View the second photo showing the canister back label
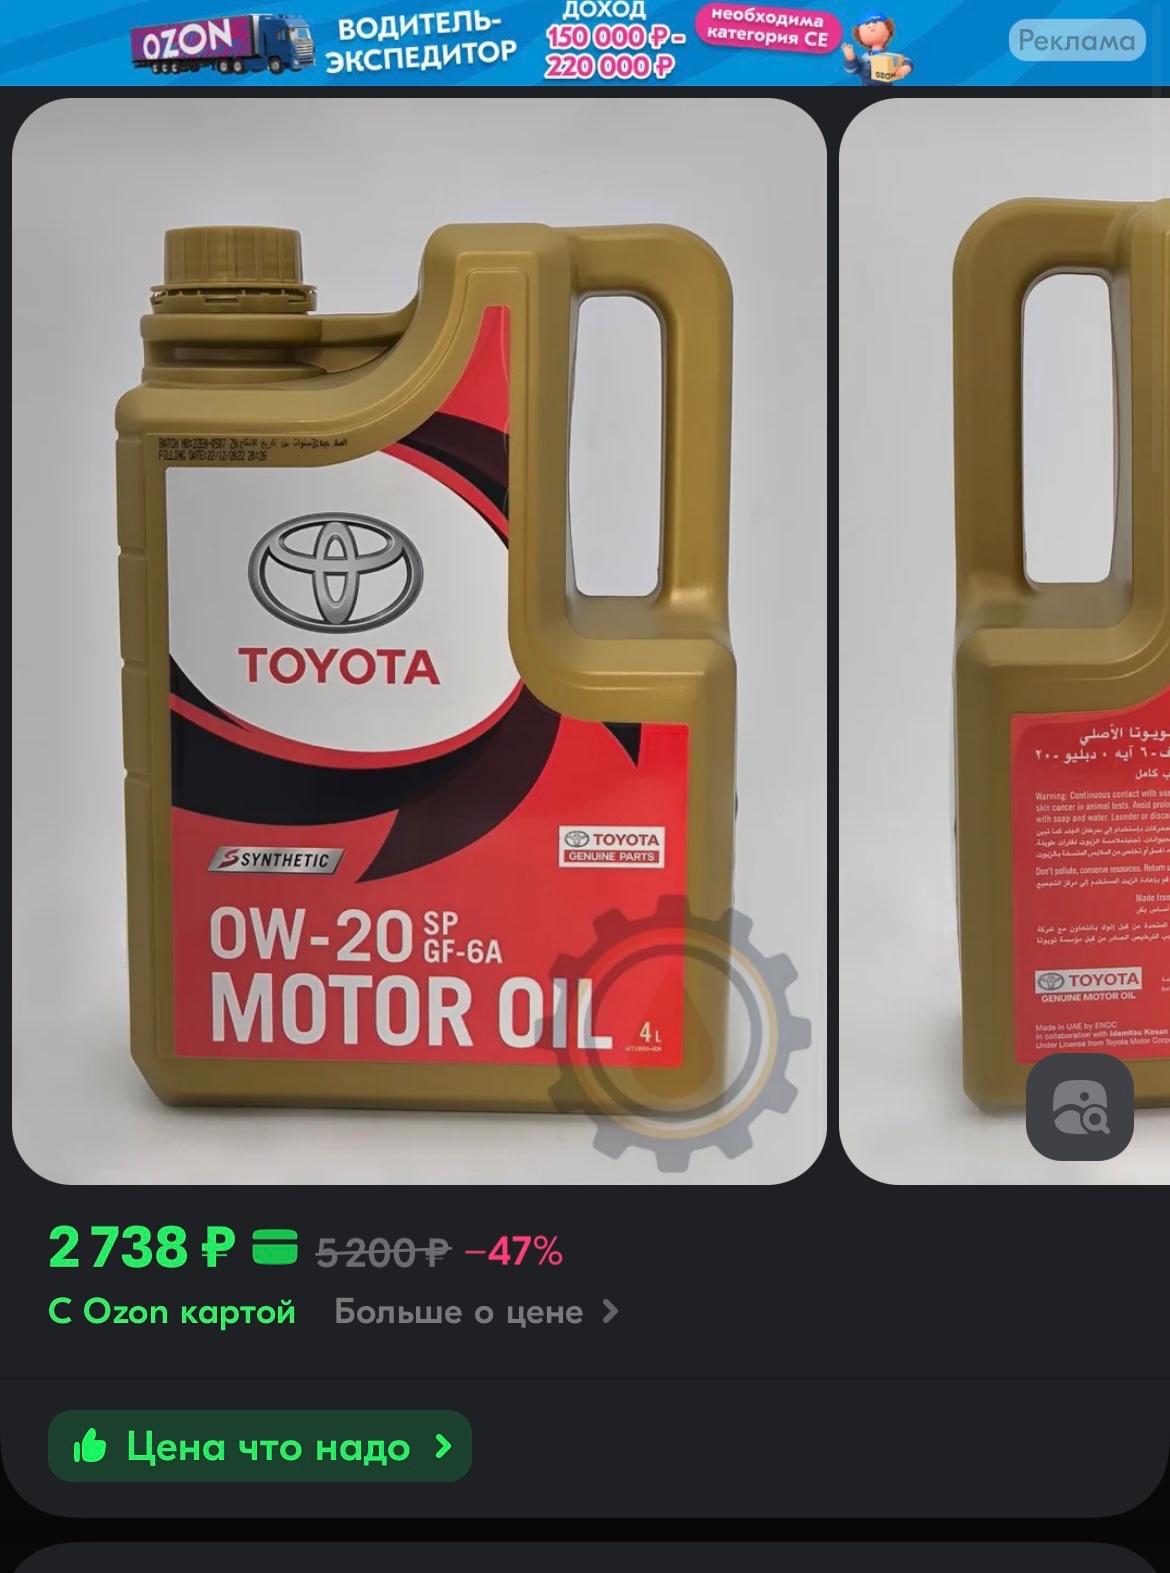1170x1573 pixels. pyautogui.click(x=1004, y=641)
